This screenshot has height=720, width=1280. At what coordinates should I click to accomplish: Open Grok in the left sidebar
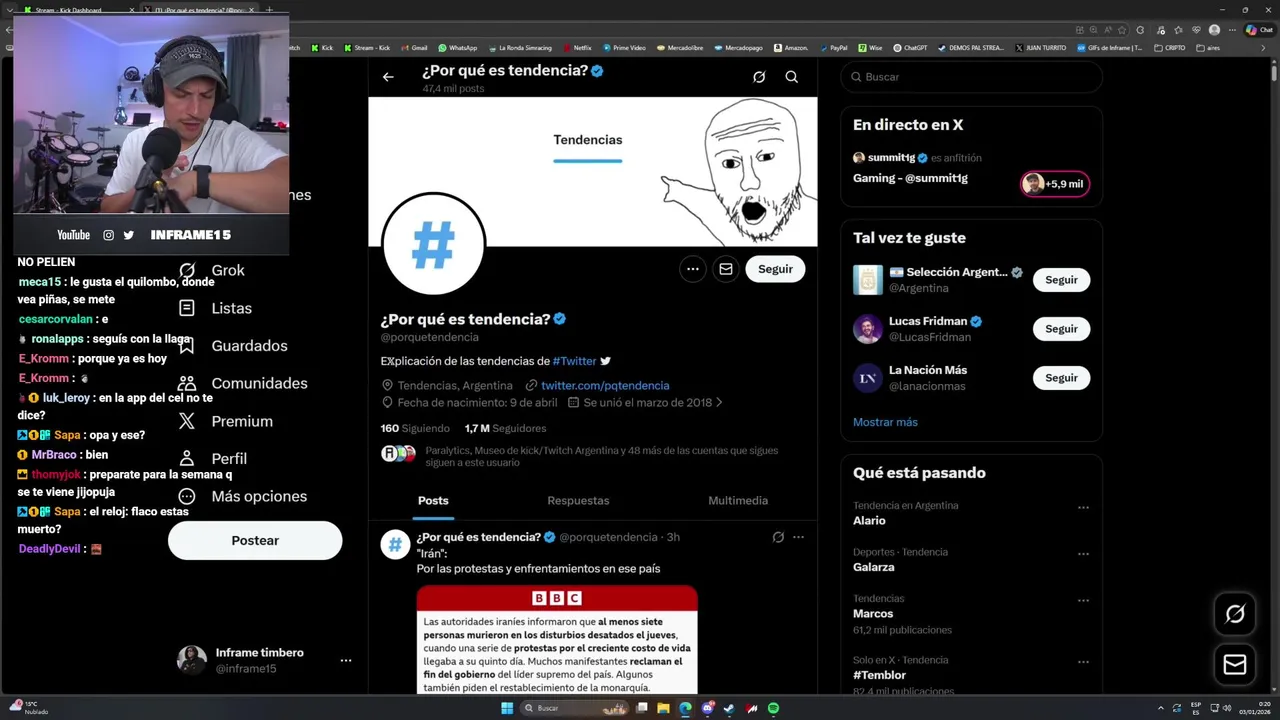pyautogui.click(x=211, y=270)
